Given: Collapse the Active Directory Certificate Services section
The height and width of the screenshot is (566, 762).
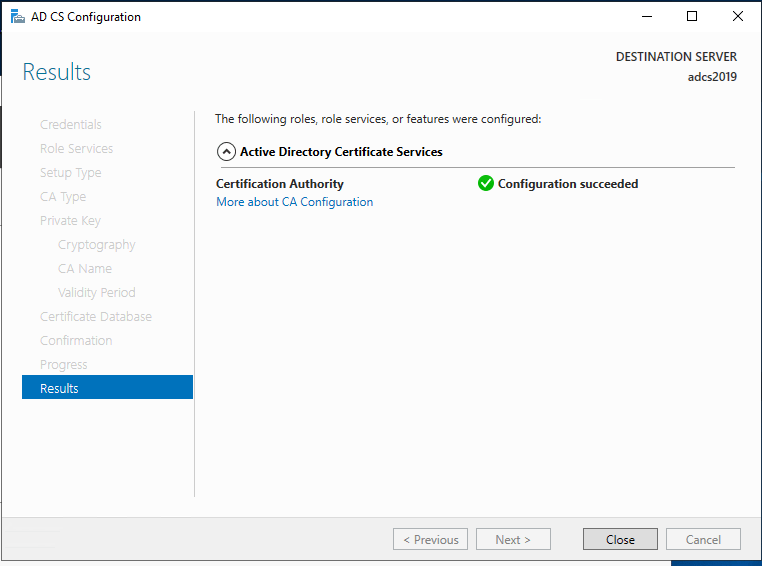Looking at the screenshot, I should pyautogui.click(x=227, y=152).
